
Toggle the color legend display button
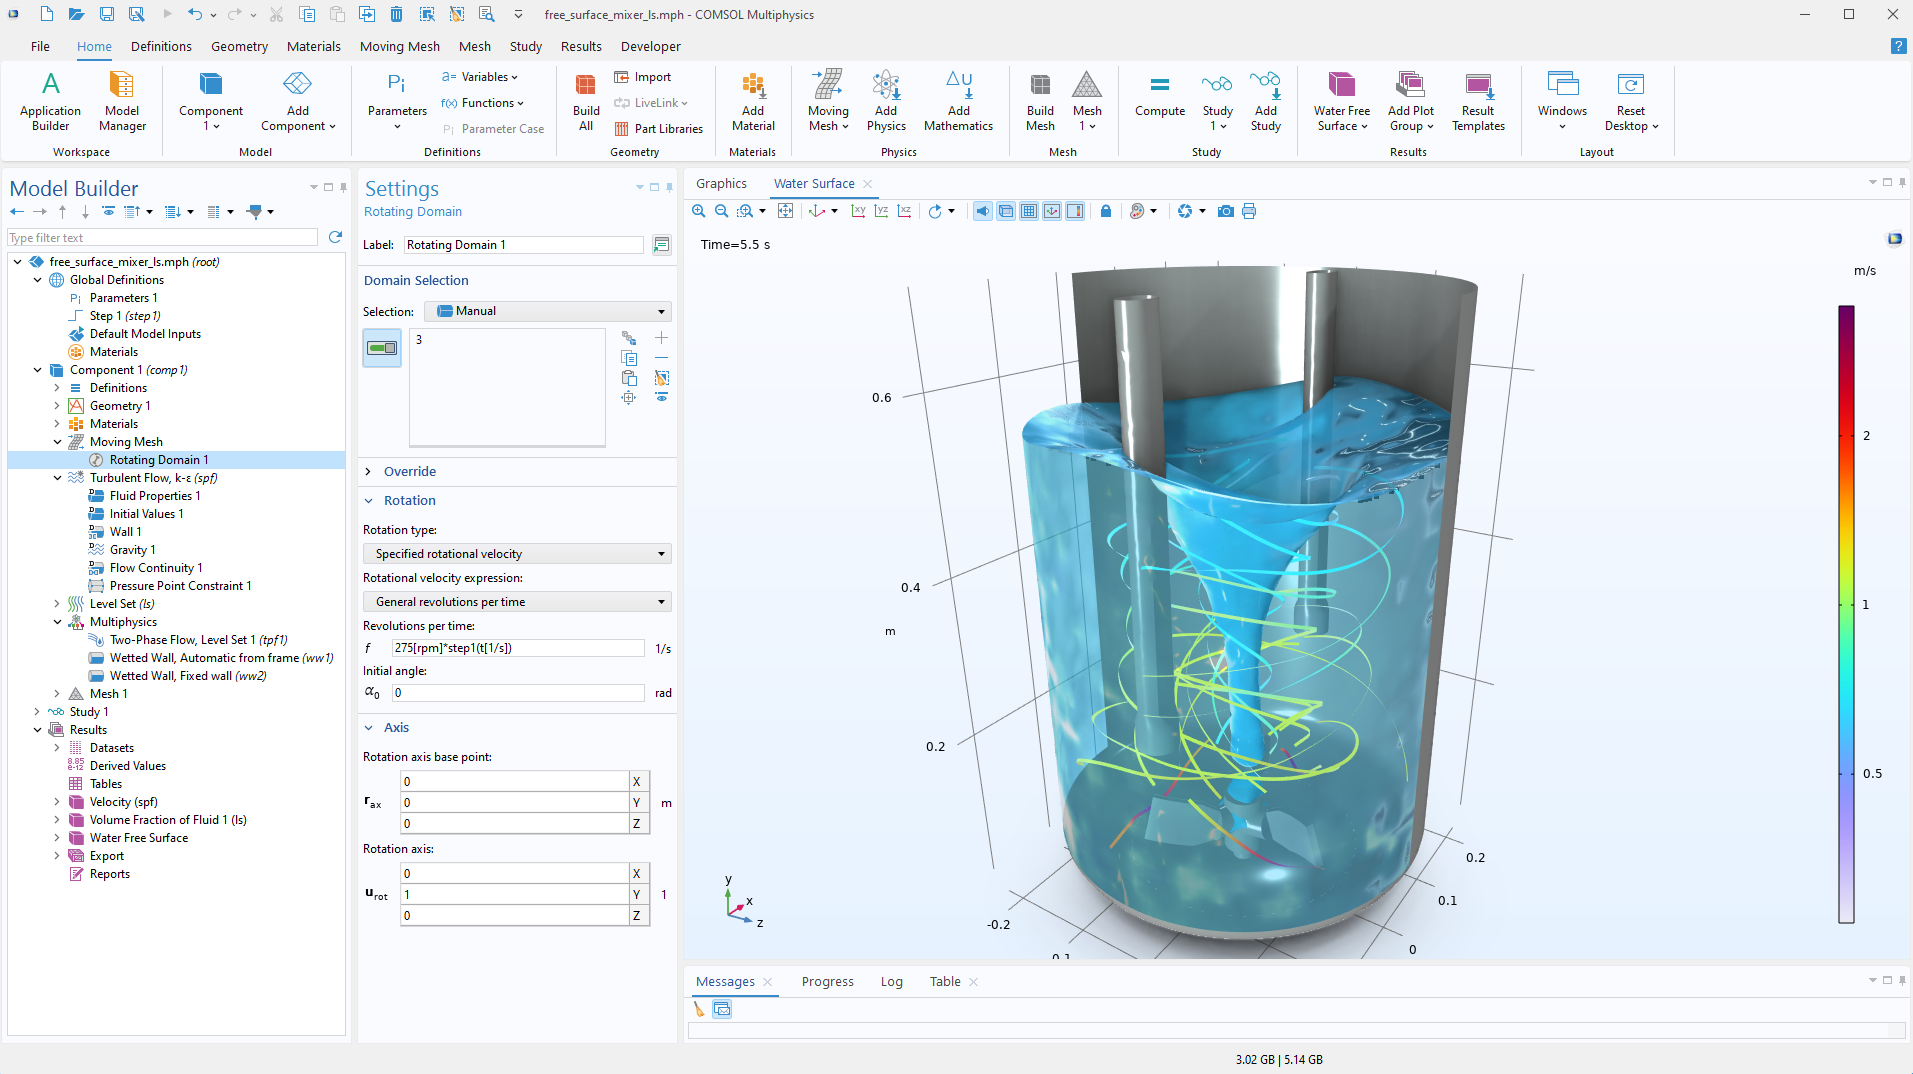(x=1075, y=211)
